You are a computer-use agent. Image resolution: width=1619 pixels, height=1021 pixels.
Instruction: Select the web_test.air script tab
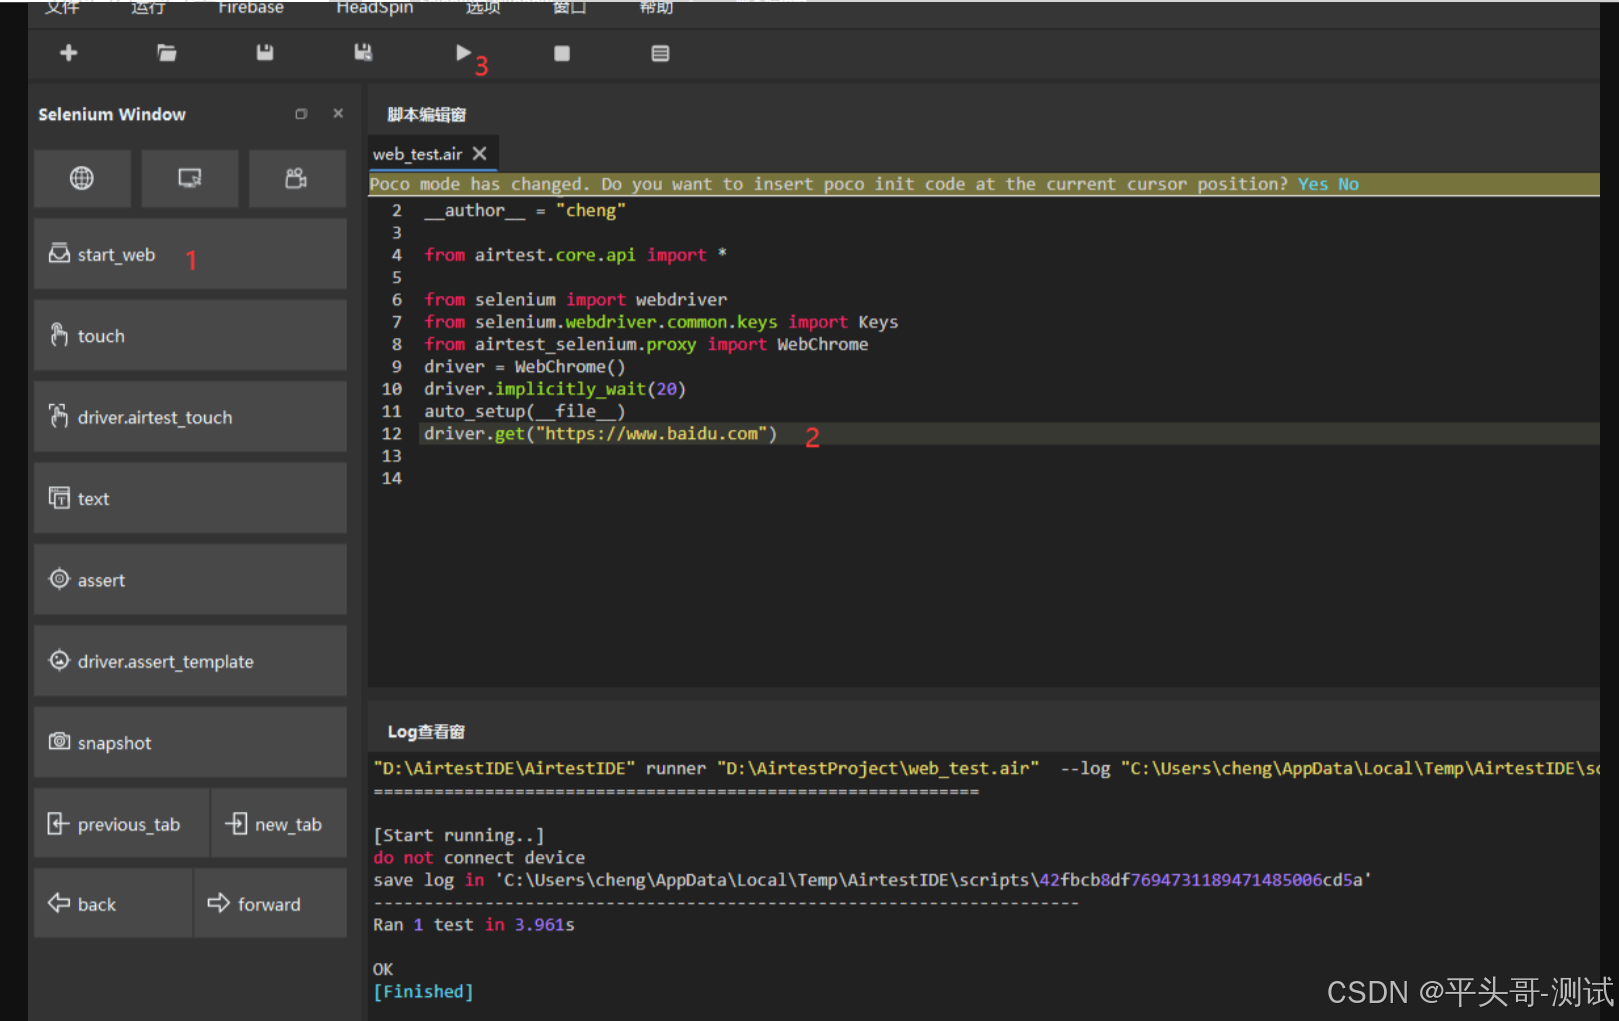(x=417, y=154)
